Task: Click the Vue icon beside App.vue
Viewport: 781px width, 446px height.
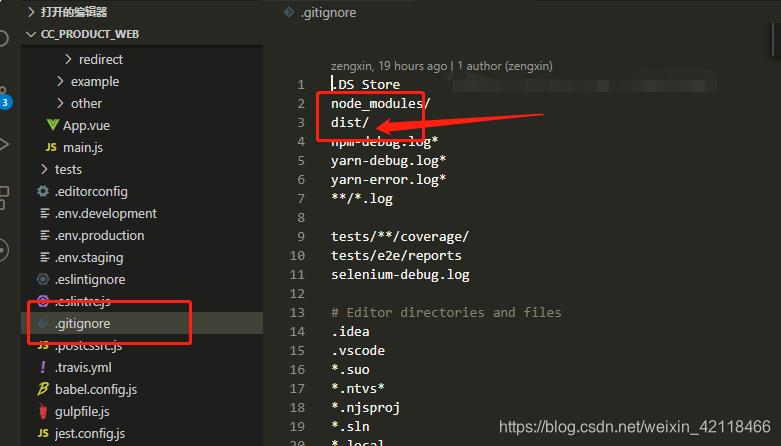Action: point(52,125)
